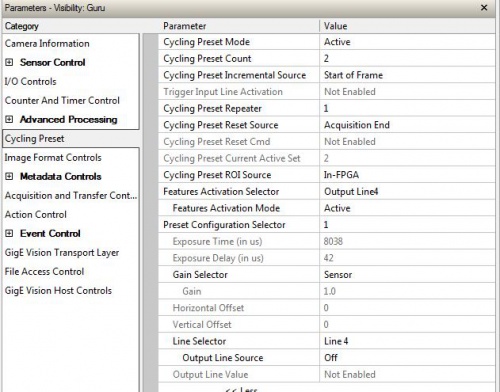Select the Camera Information category
Viewport: 500px width, 392px height.
pyautogui.click(x=47, y=43)
